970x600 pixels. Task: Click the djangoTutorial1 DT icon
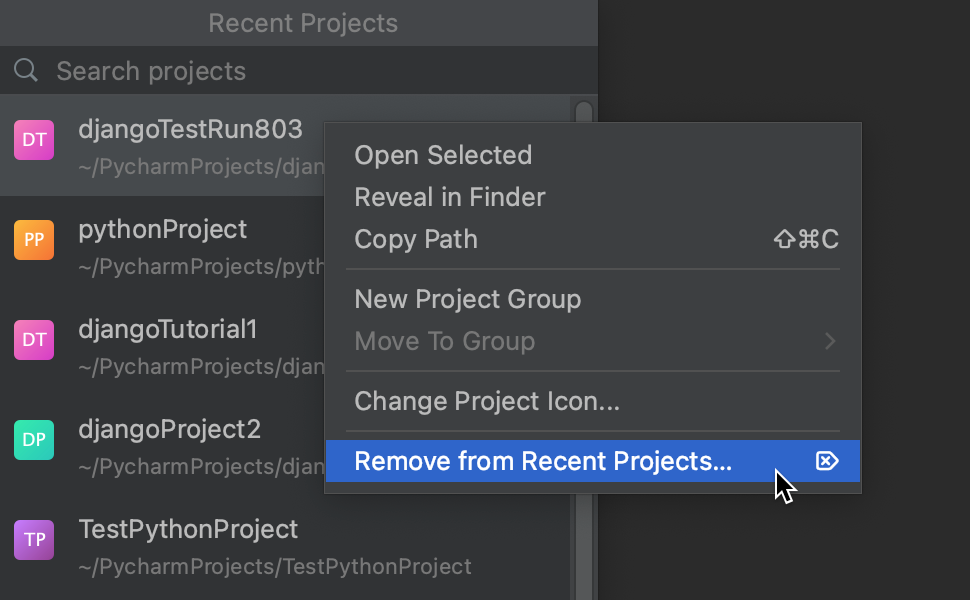(34, 340)
